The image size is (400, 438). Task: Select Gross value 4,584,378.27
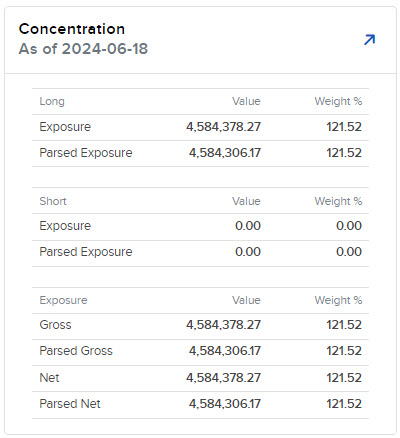223,325
